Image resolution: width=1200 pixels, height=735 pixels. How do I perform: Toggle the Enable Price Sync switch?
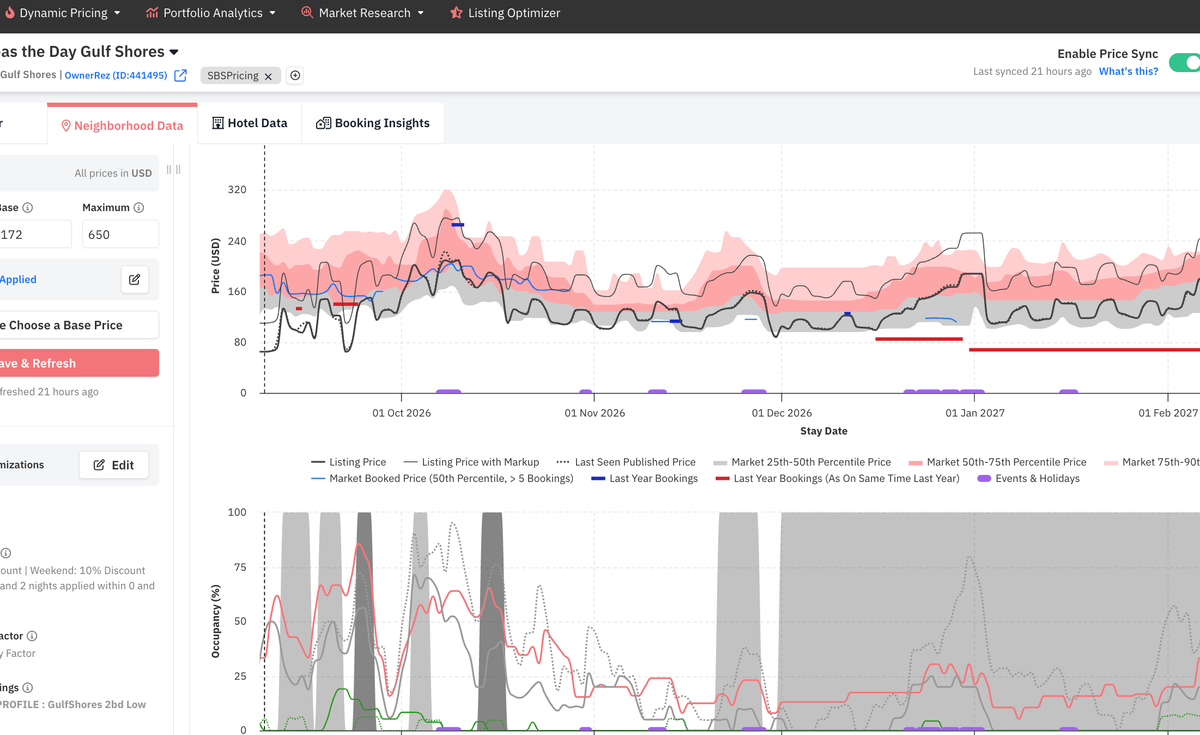(x=1186, y=62)
